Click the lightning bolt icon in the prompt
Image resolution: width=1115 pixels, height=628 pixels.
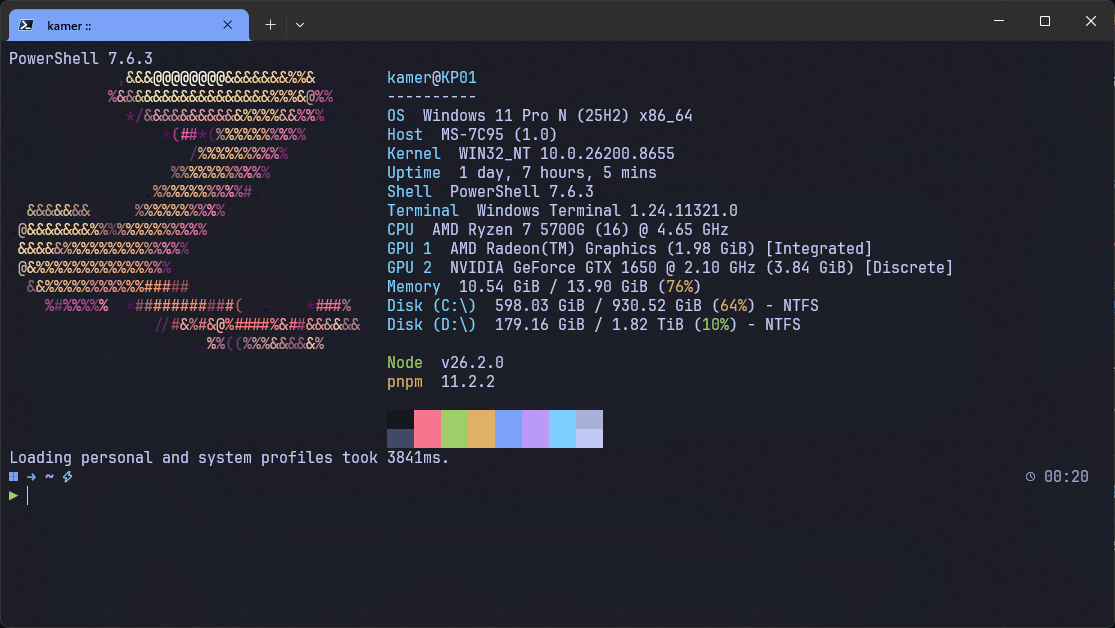click(x=68, y=477)
